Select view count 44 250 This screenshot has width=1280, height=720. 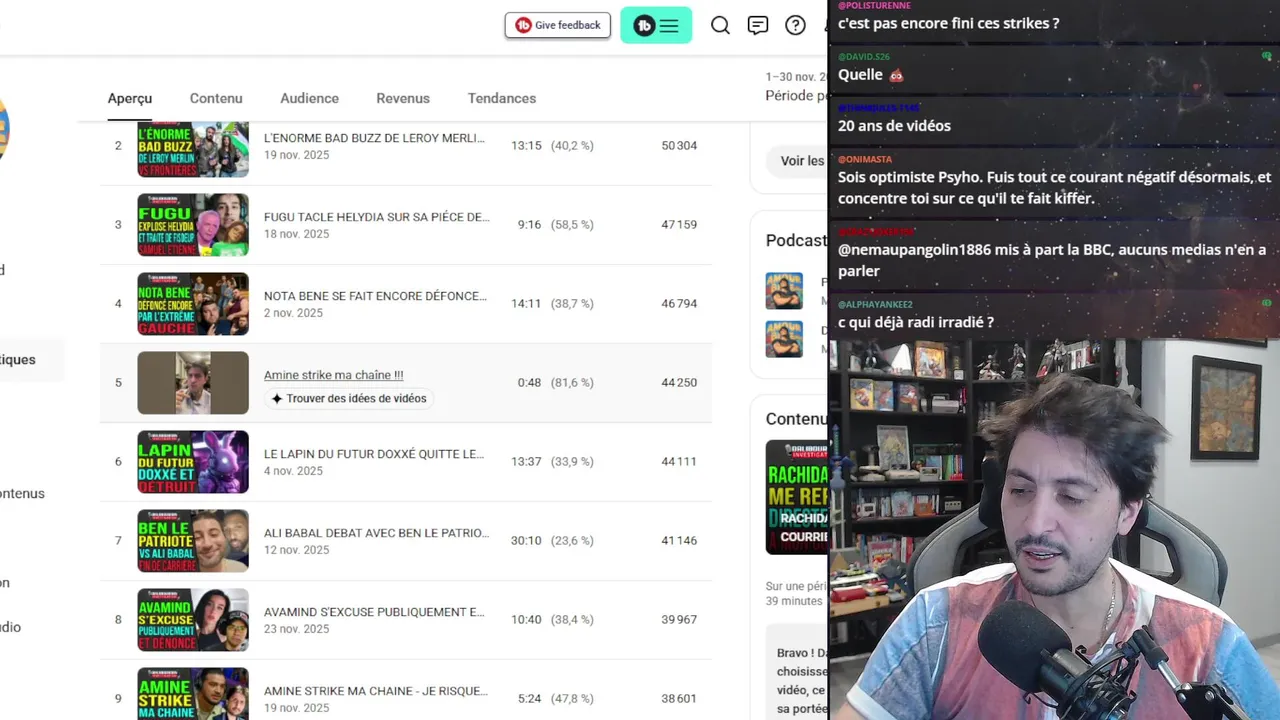pos(679,383)
